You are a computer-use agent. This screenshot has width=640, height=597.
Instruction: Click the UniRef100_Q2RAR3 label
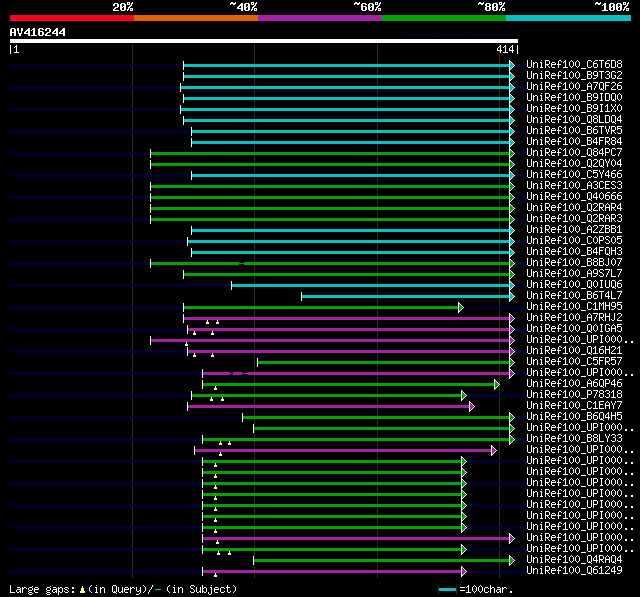[x=574, y=219]
